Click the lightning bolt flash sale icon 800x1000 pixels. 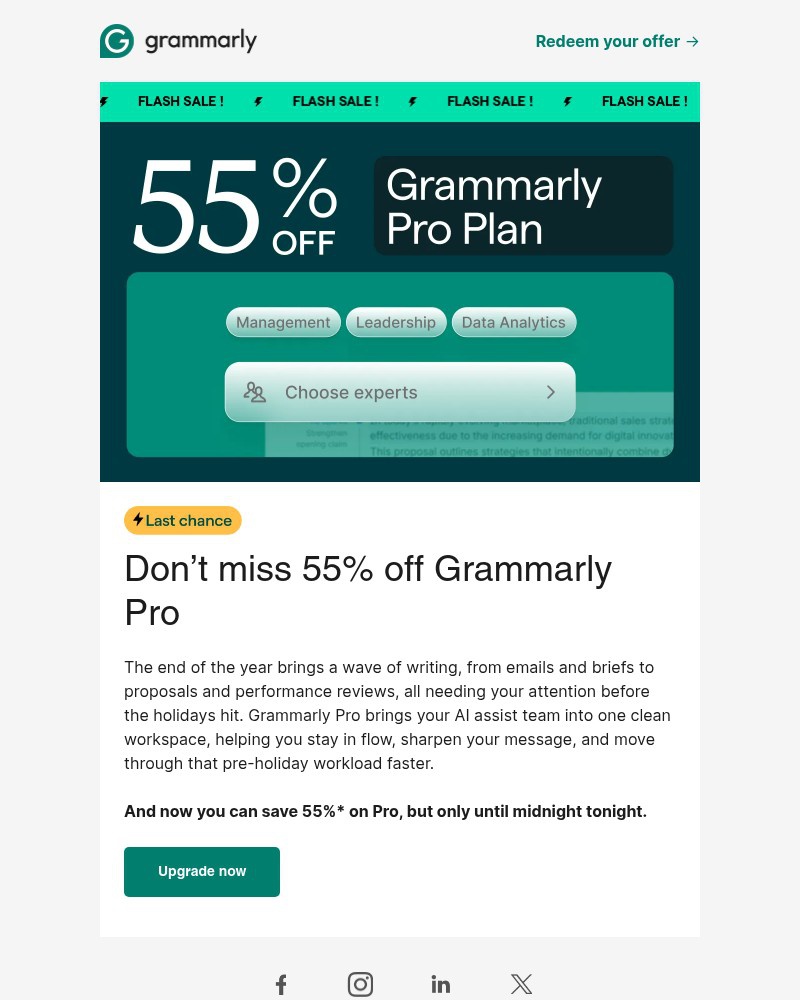[258, 101]
